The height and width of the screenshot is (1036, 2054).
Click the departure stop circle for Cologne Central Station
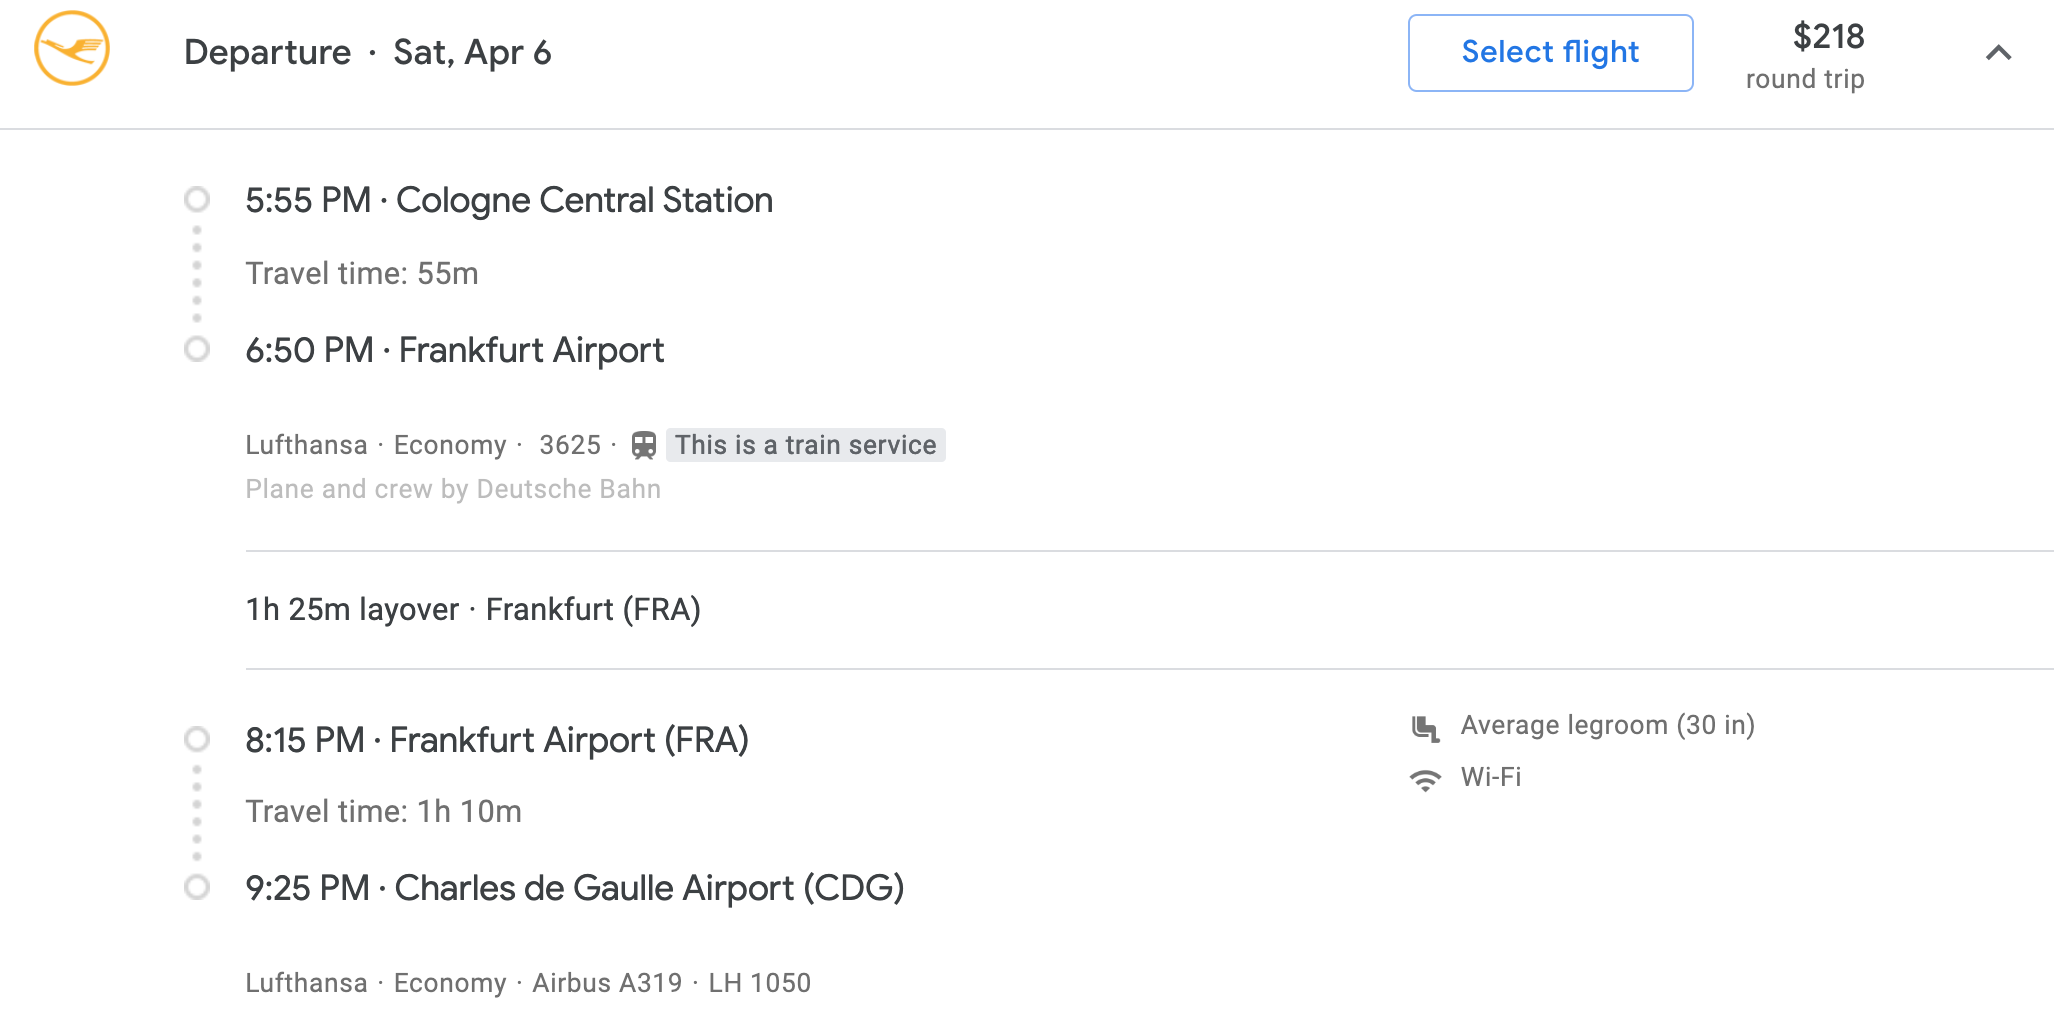197,201
